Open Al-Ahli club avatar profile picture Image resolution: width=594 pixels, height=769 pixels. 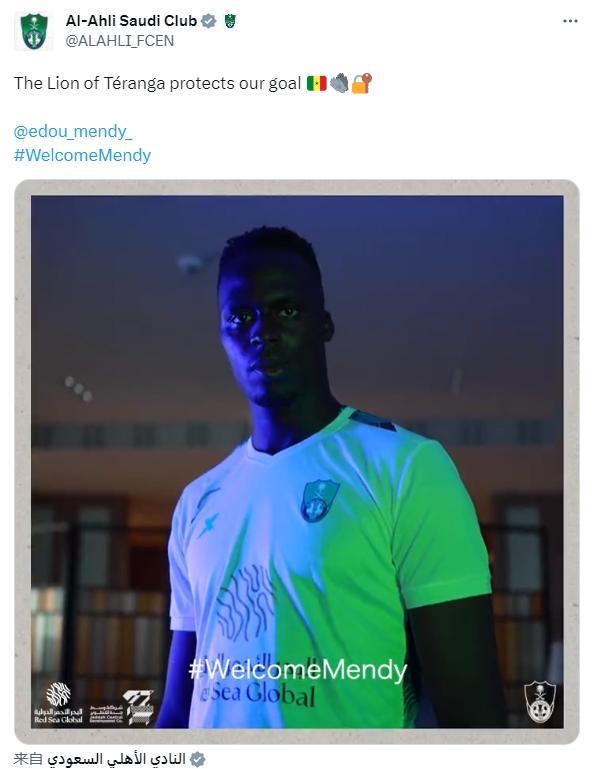(34, 31)
